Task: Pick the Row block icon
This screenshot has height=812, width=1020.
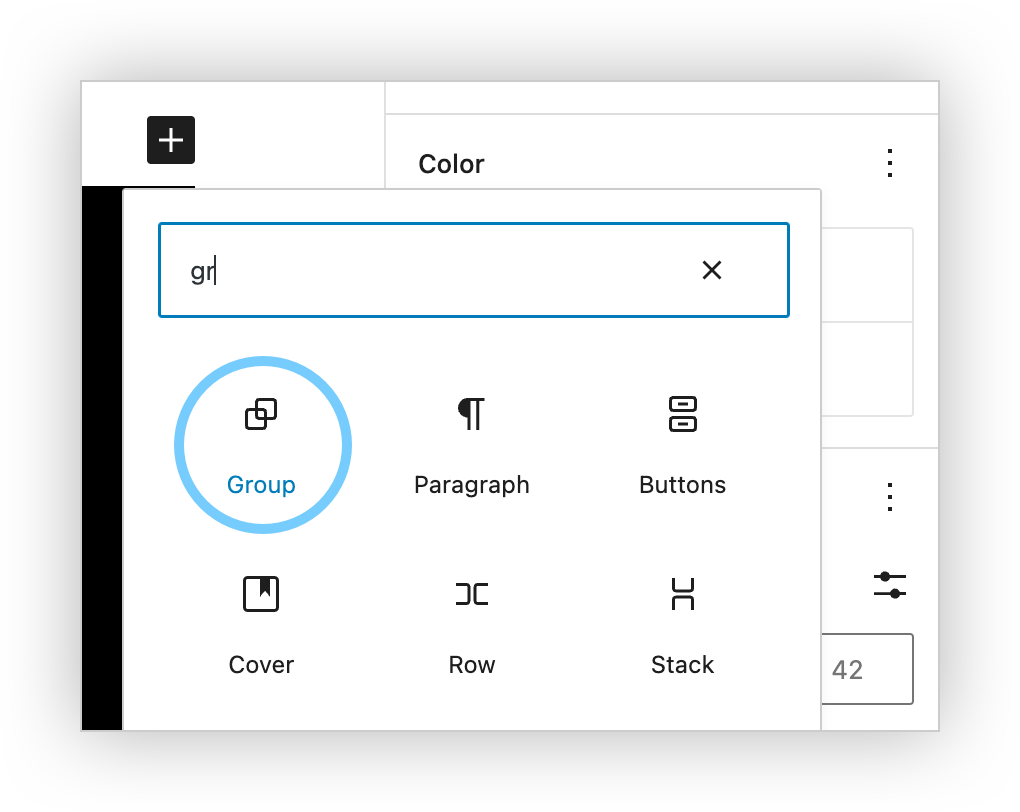Action: [471, 594]
